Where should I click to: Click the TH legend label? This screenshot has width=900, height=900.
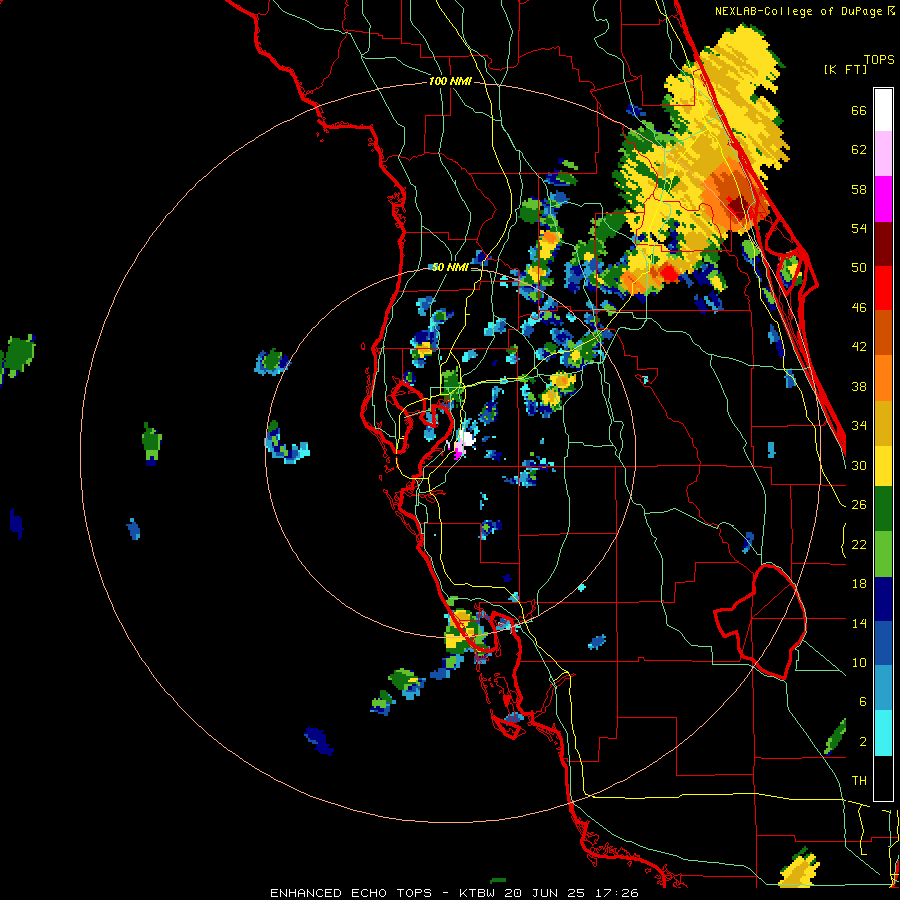click(859, 781)
